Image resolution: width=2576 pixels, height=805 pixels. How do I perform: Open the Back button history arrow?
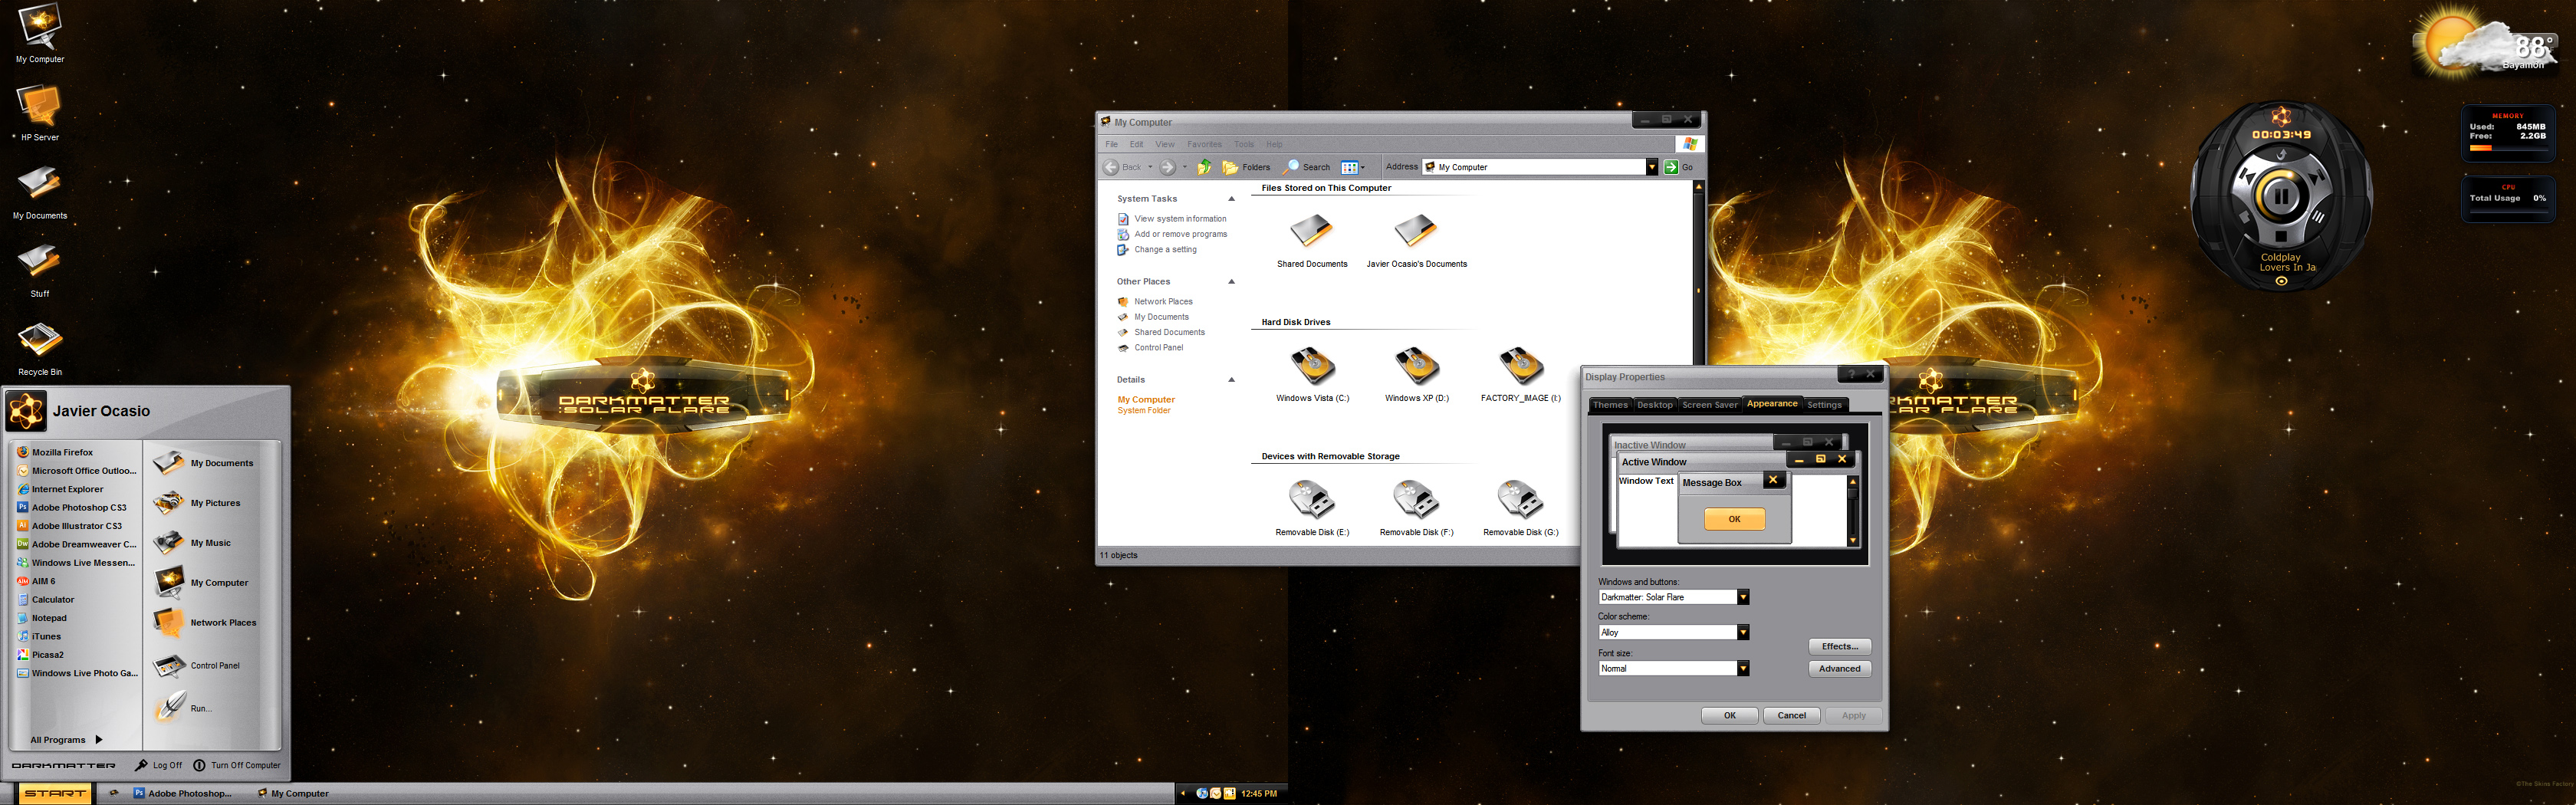coord(1150,167)
